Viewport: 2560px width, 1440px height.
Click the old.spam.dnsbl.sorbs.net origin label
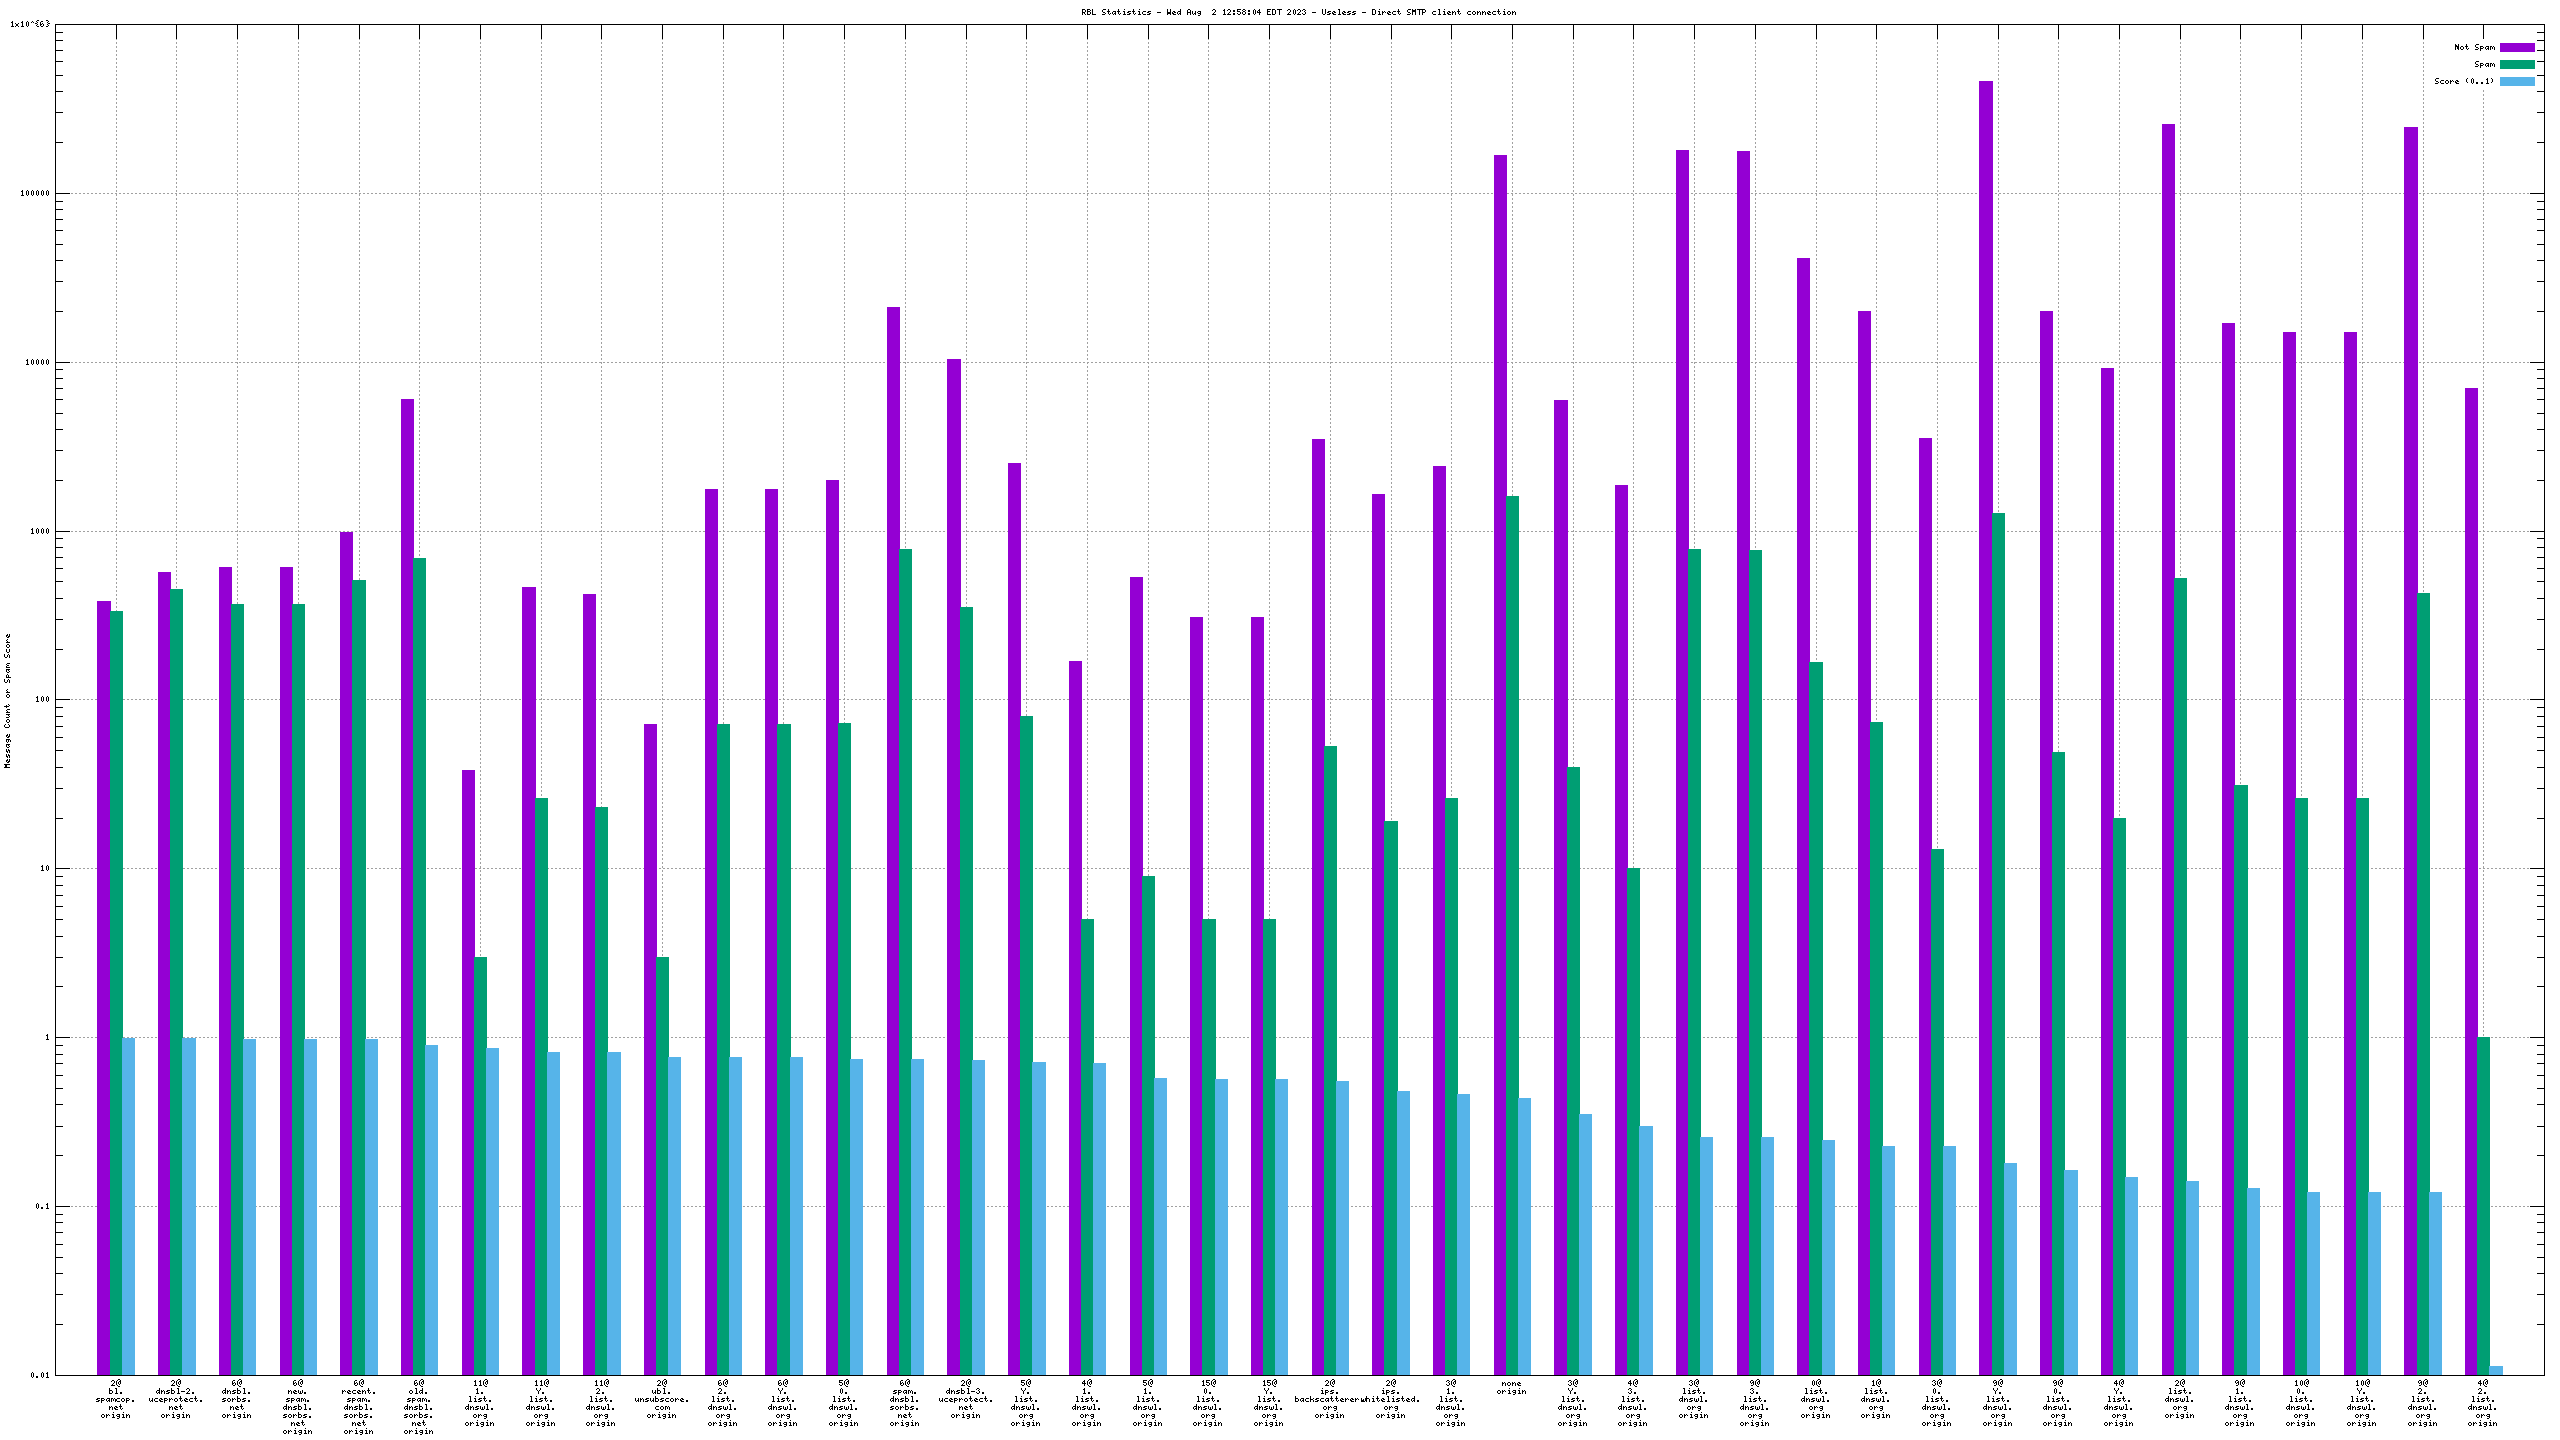click(x=418, y=1407)
